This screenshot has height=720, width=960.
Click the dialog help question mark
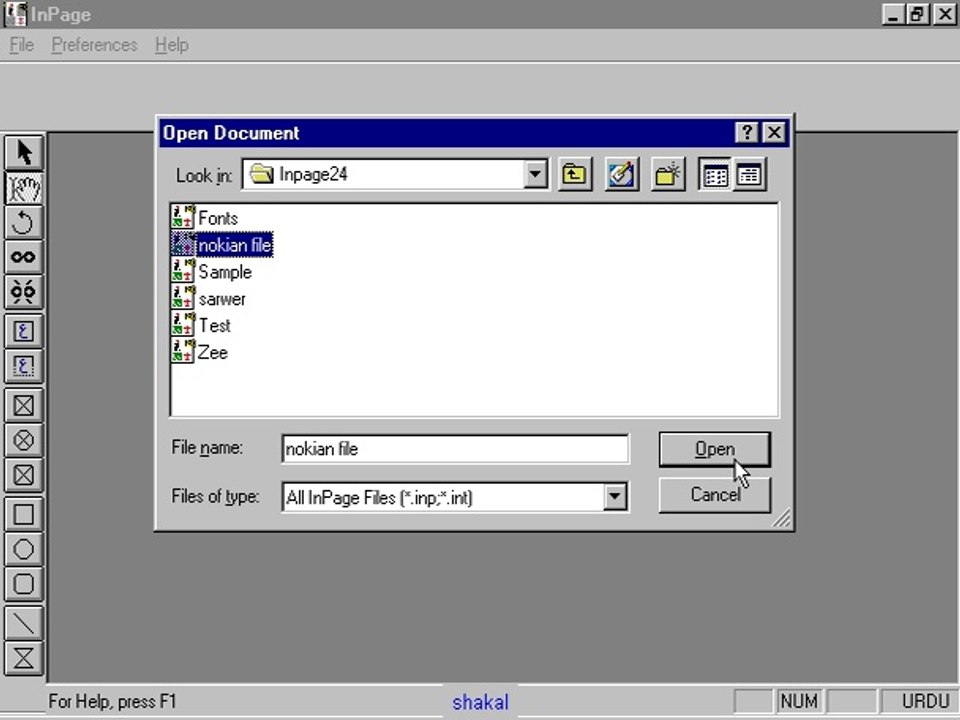(747, 133)
